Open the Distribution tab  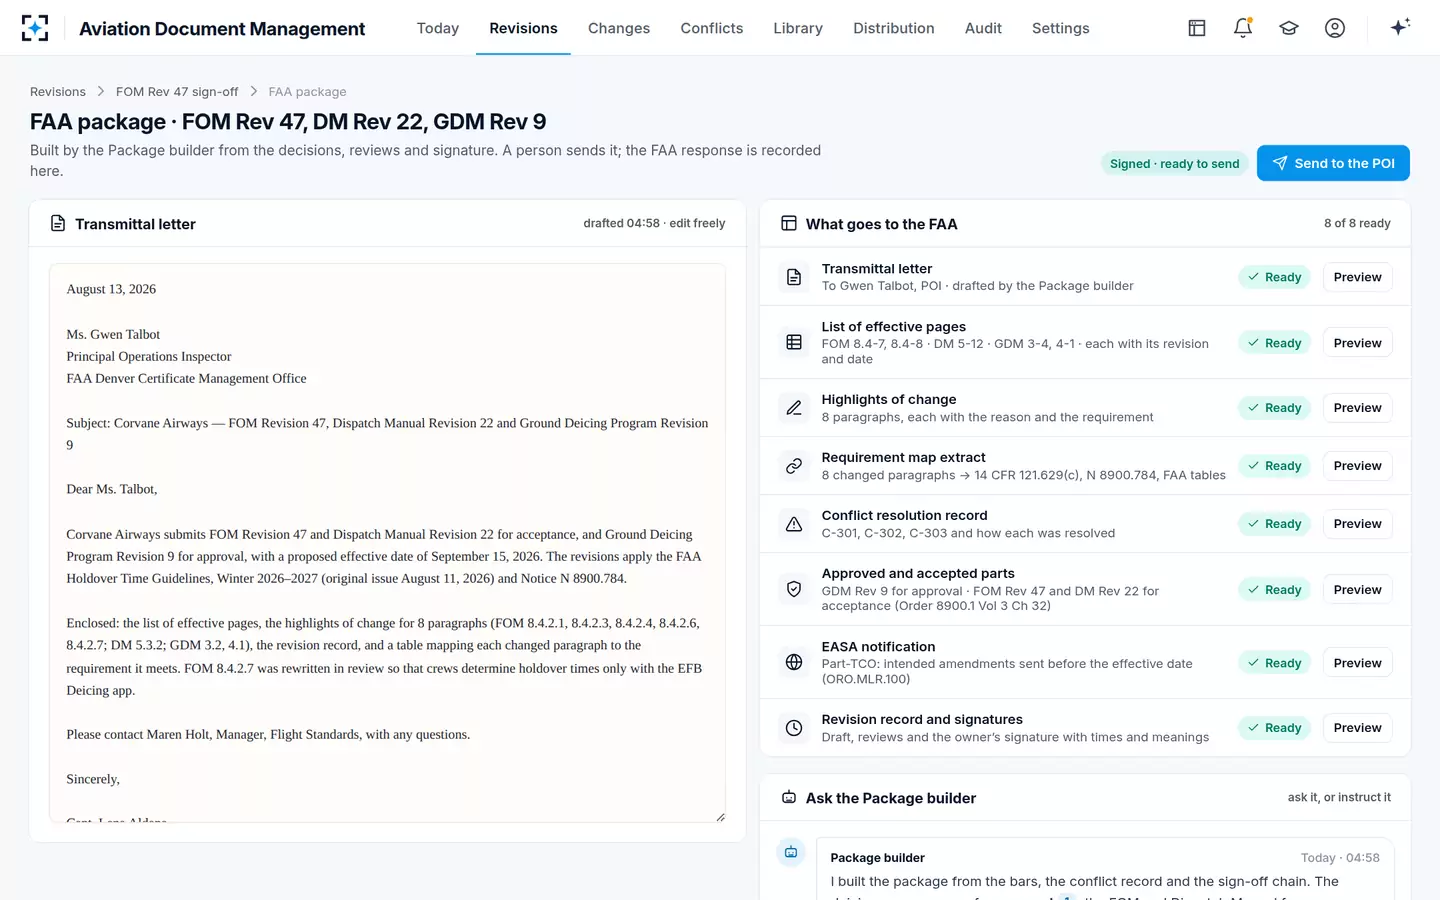[x=894, y=28]
